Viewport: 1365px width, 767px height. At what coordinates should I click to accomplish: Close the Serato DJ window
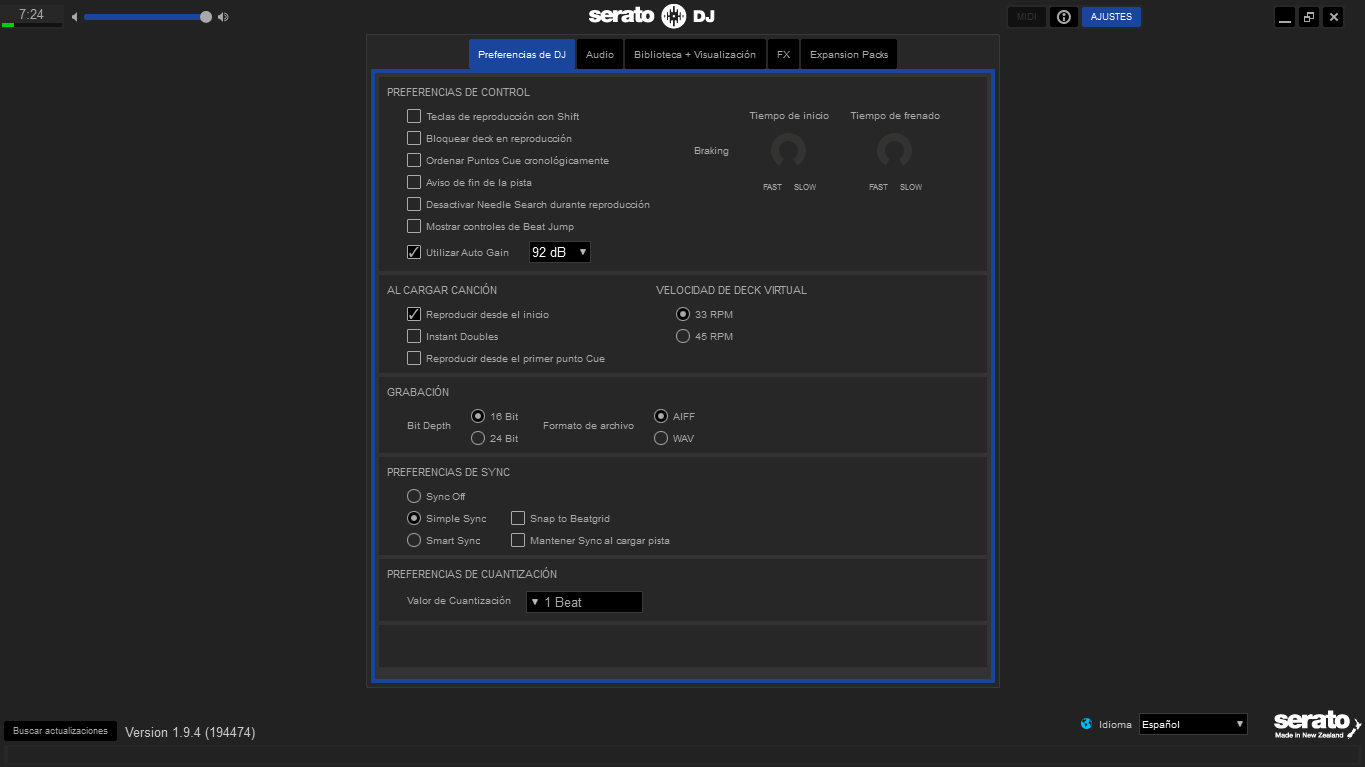pyautogui.click(x=1333, y=17)
